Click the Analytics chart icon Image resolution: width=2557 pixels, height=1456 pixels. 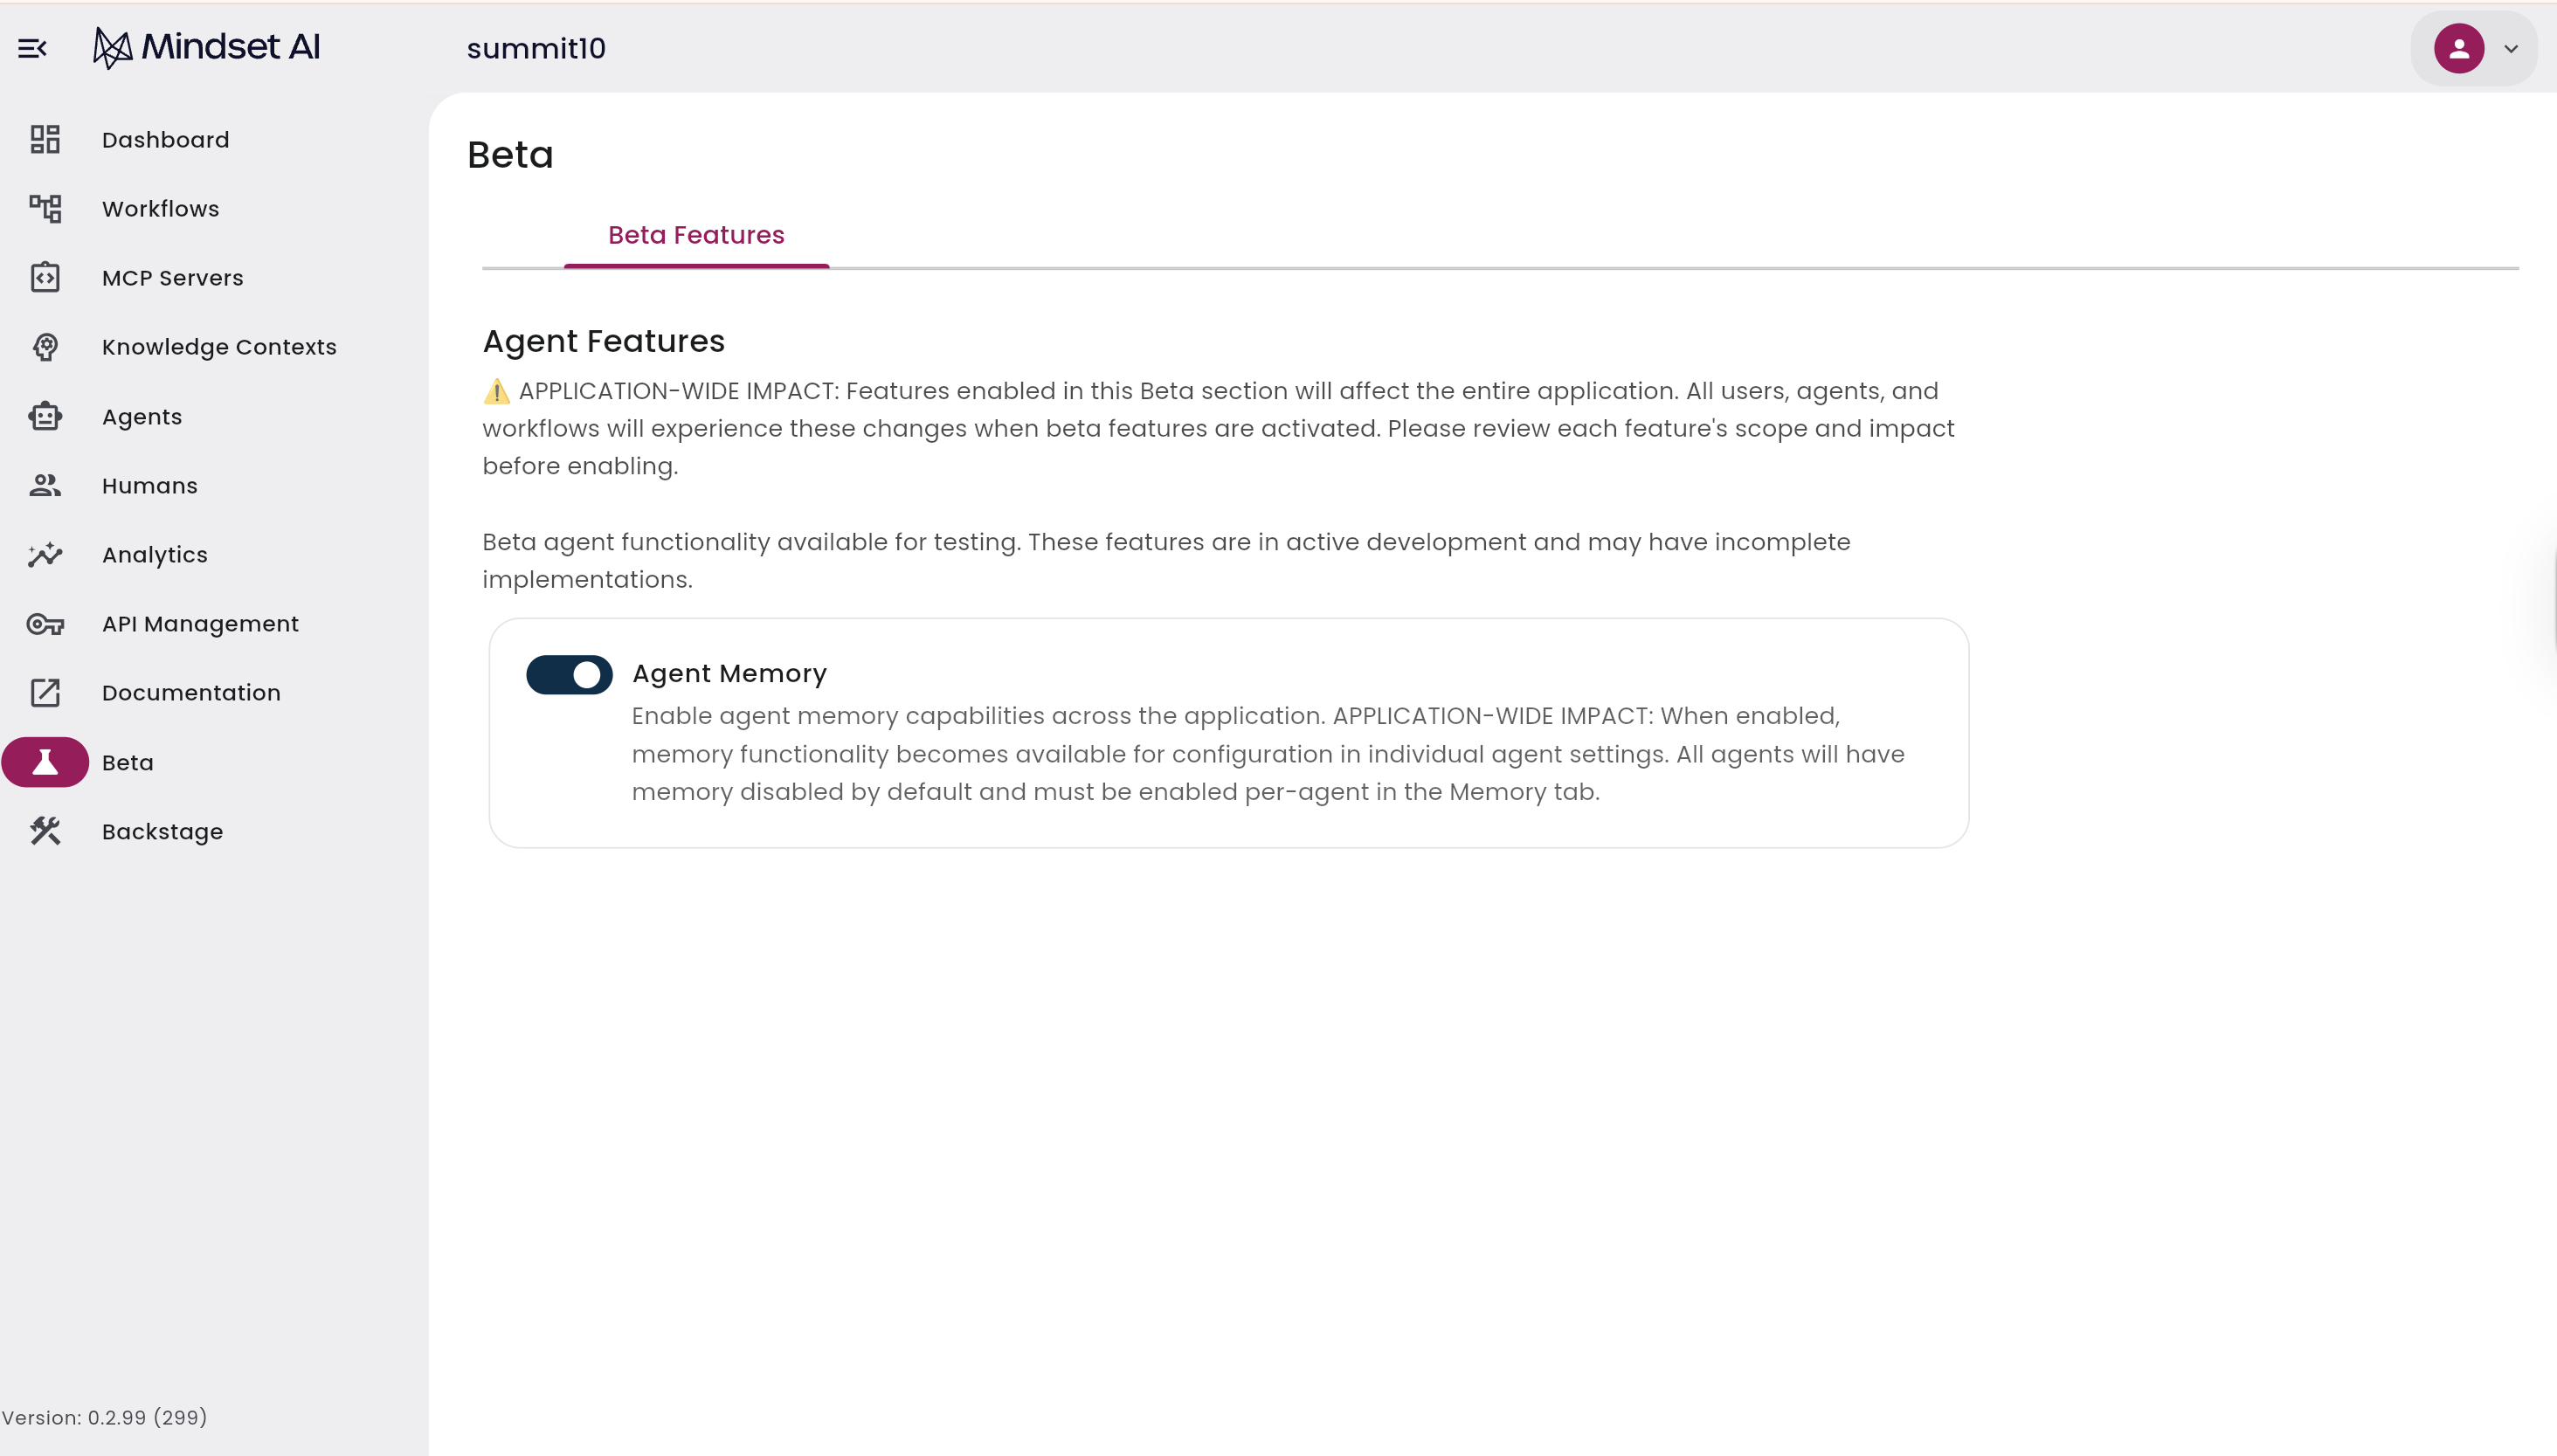(x=45, y=554)
